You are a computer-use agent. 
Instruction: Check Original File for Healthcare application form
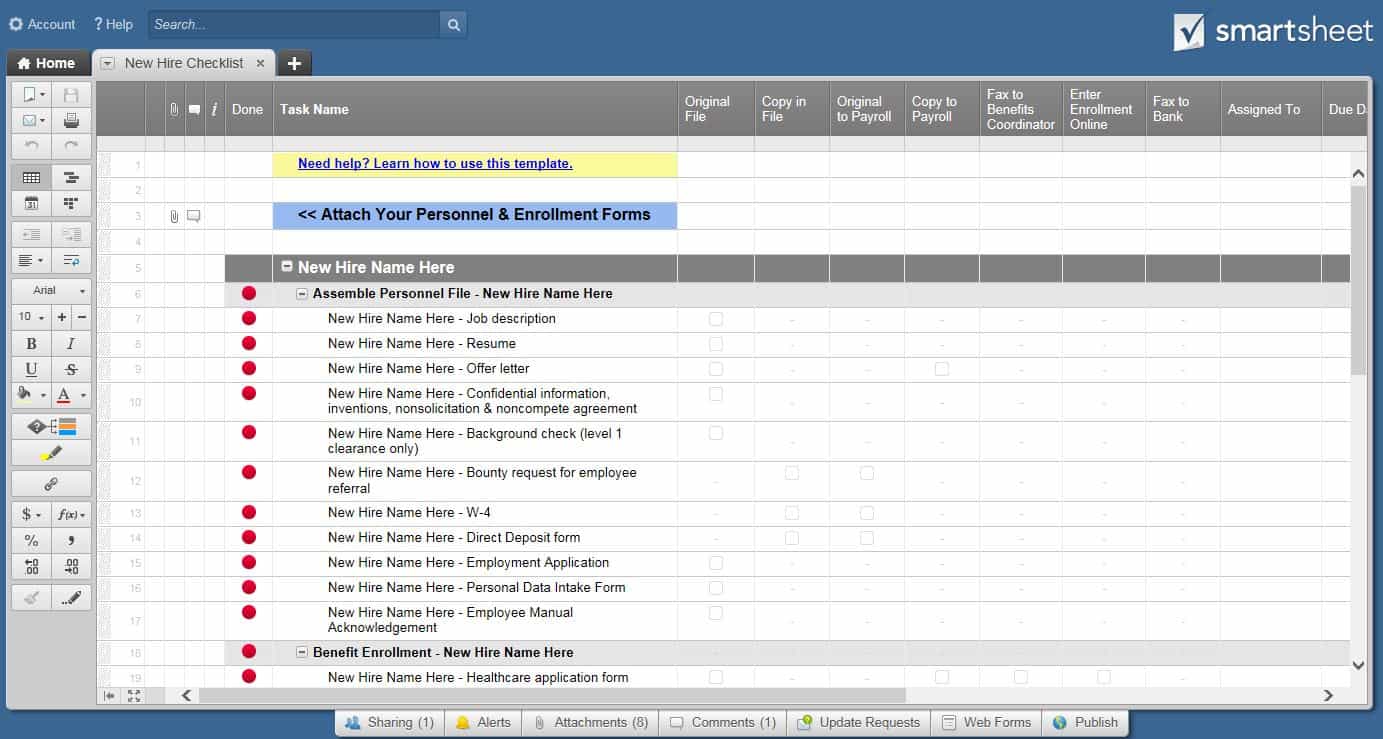tap(715, 677)
